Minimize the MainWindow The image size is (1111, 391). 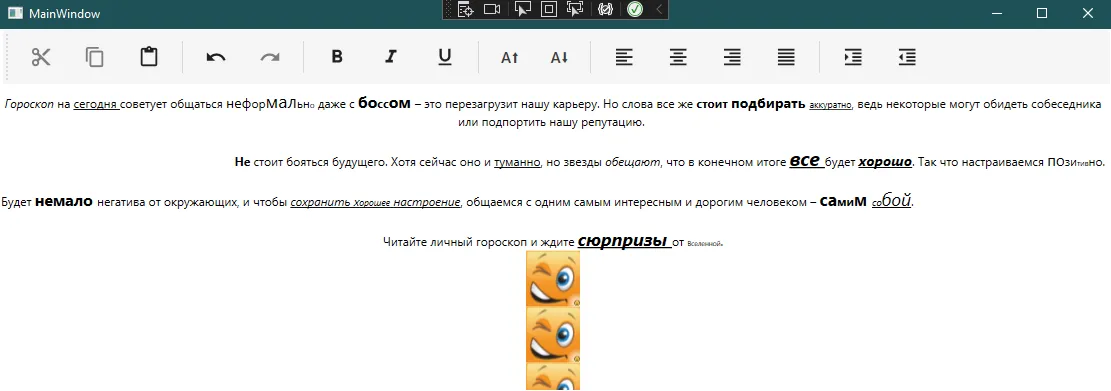[x=998, y=13]
